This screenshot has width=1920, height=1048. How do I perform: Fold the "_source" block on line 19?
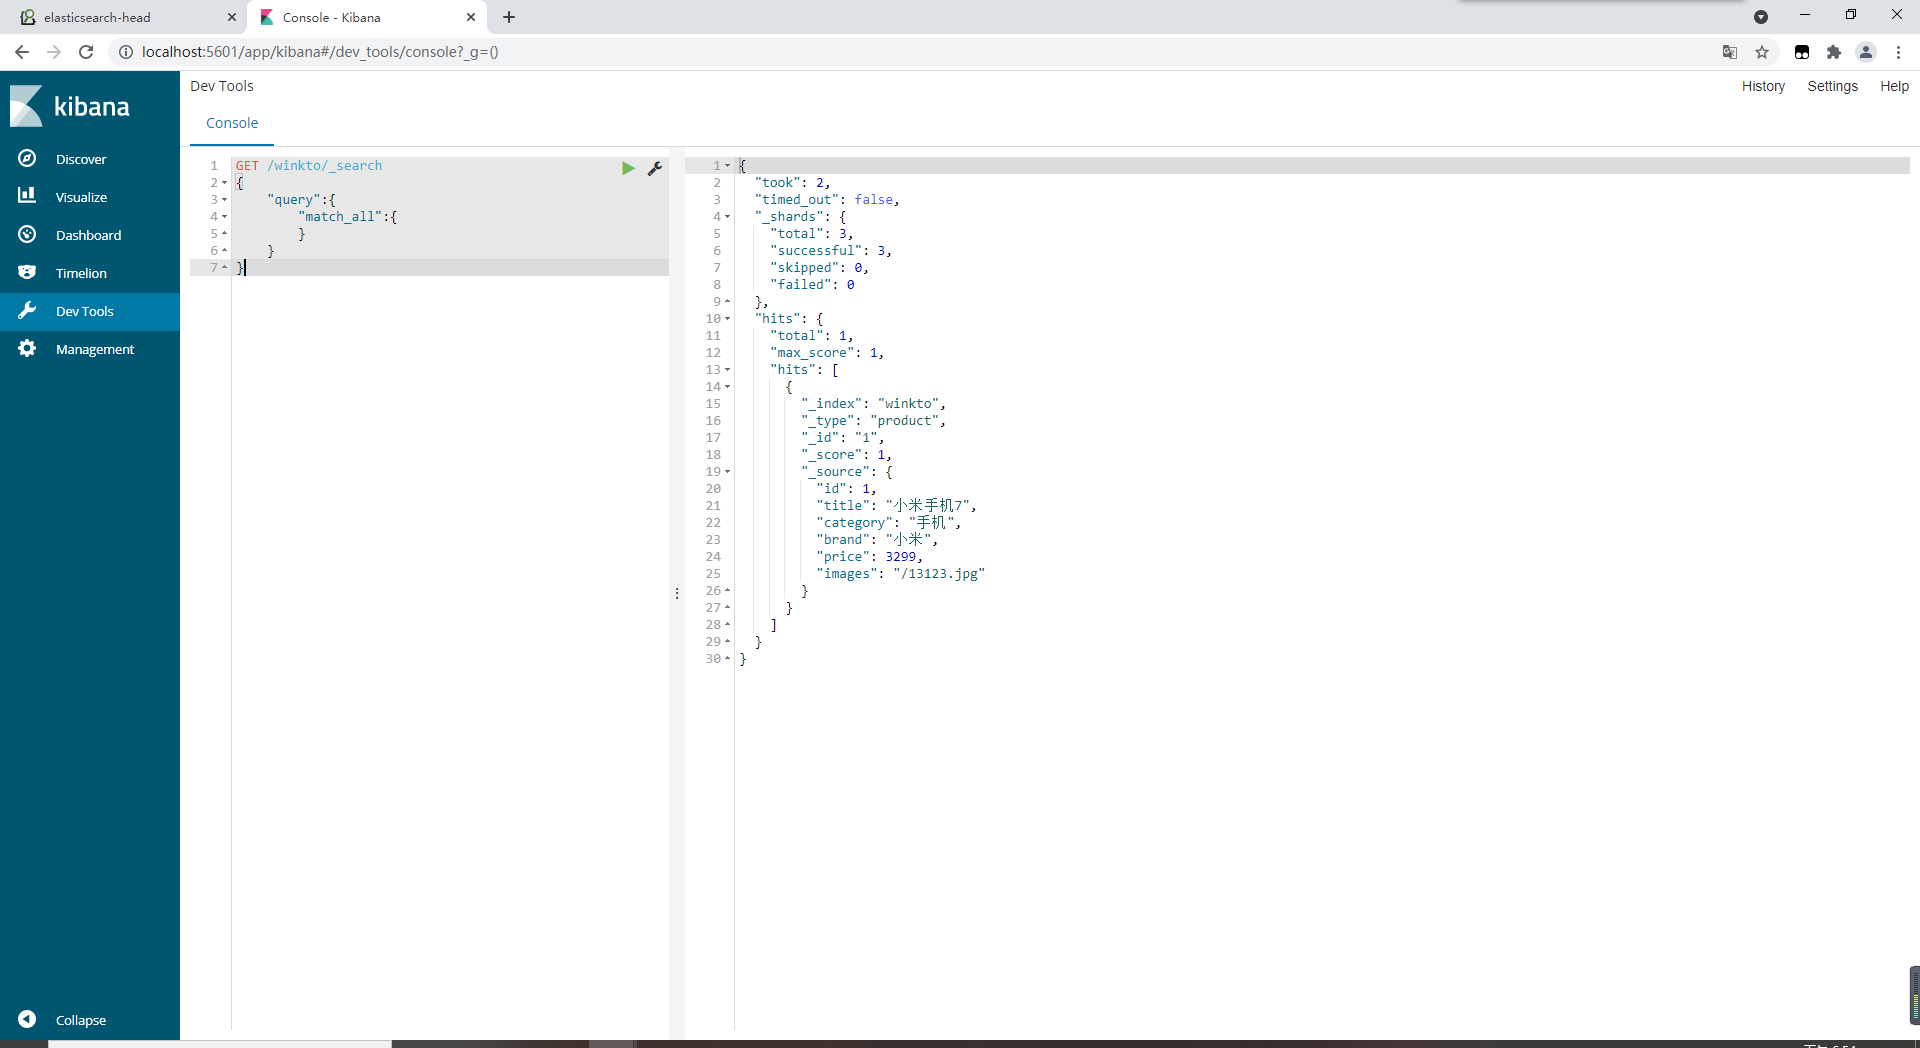[727, 472]
